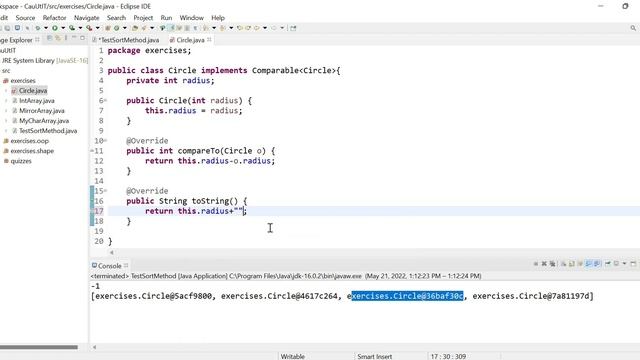
Task: Collapse the fold marker at line 10
Action: coord(105,141)
